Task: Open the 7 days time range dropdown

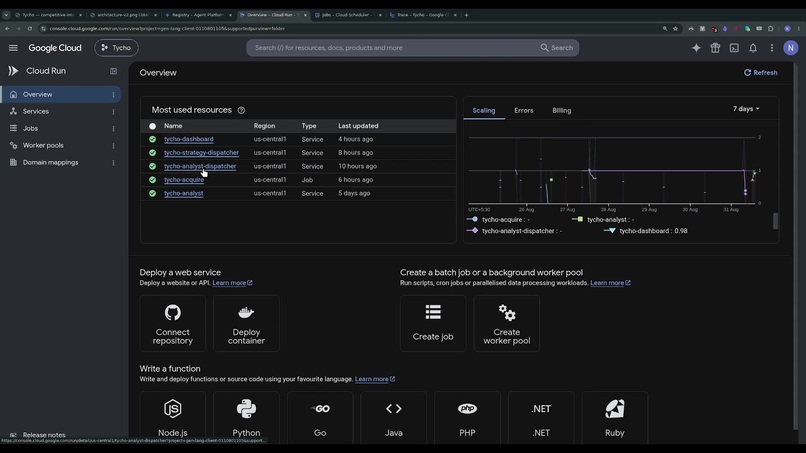Action: (746, 109)
